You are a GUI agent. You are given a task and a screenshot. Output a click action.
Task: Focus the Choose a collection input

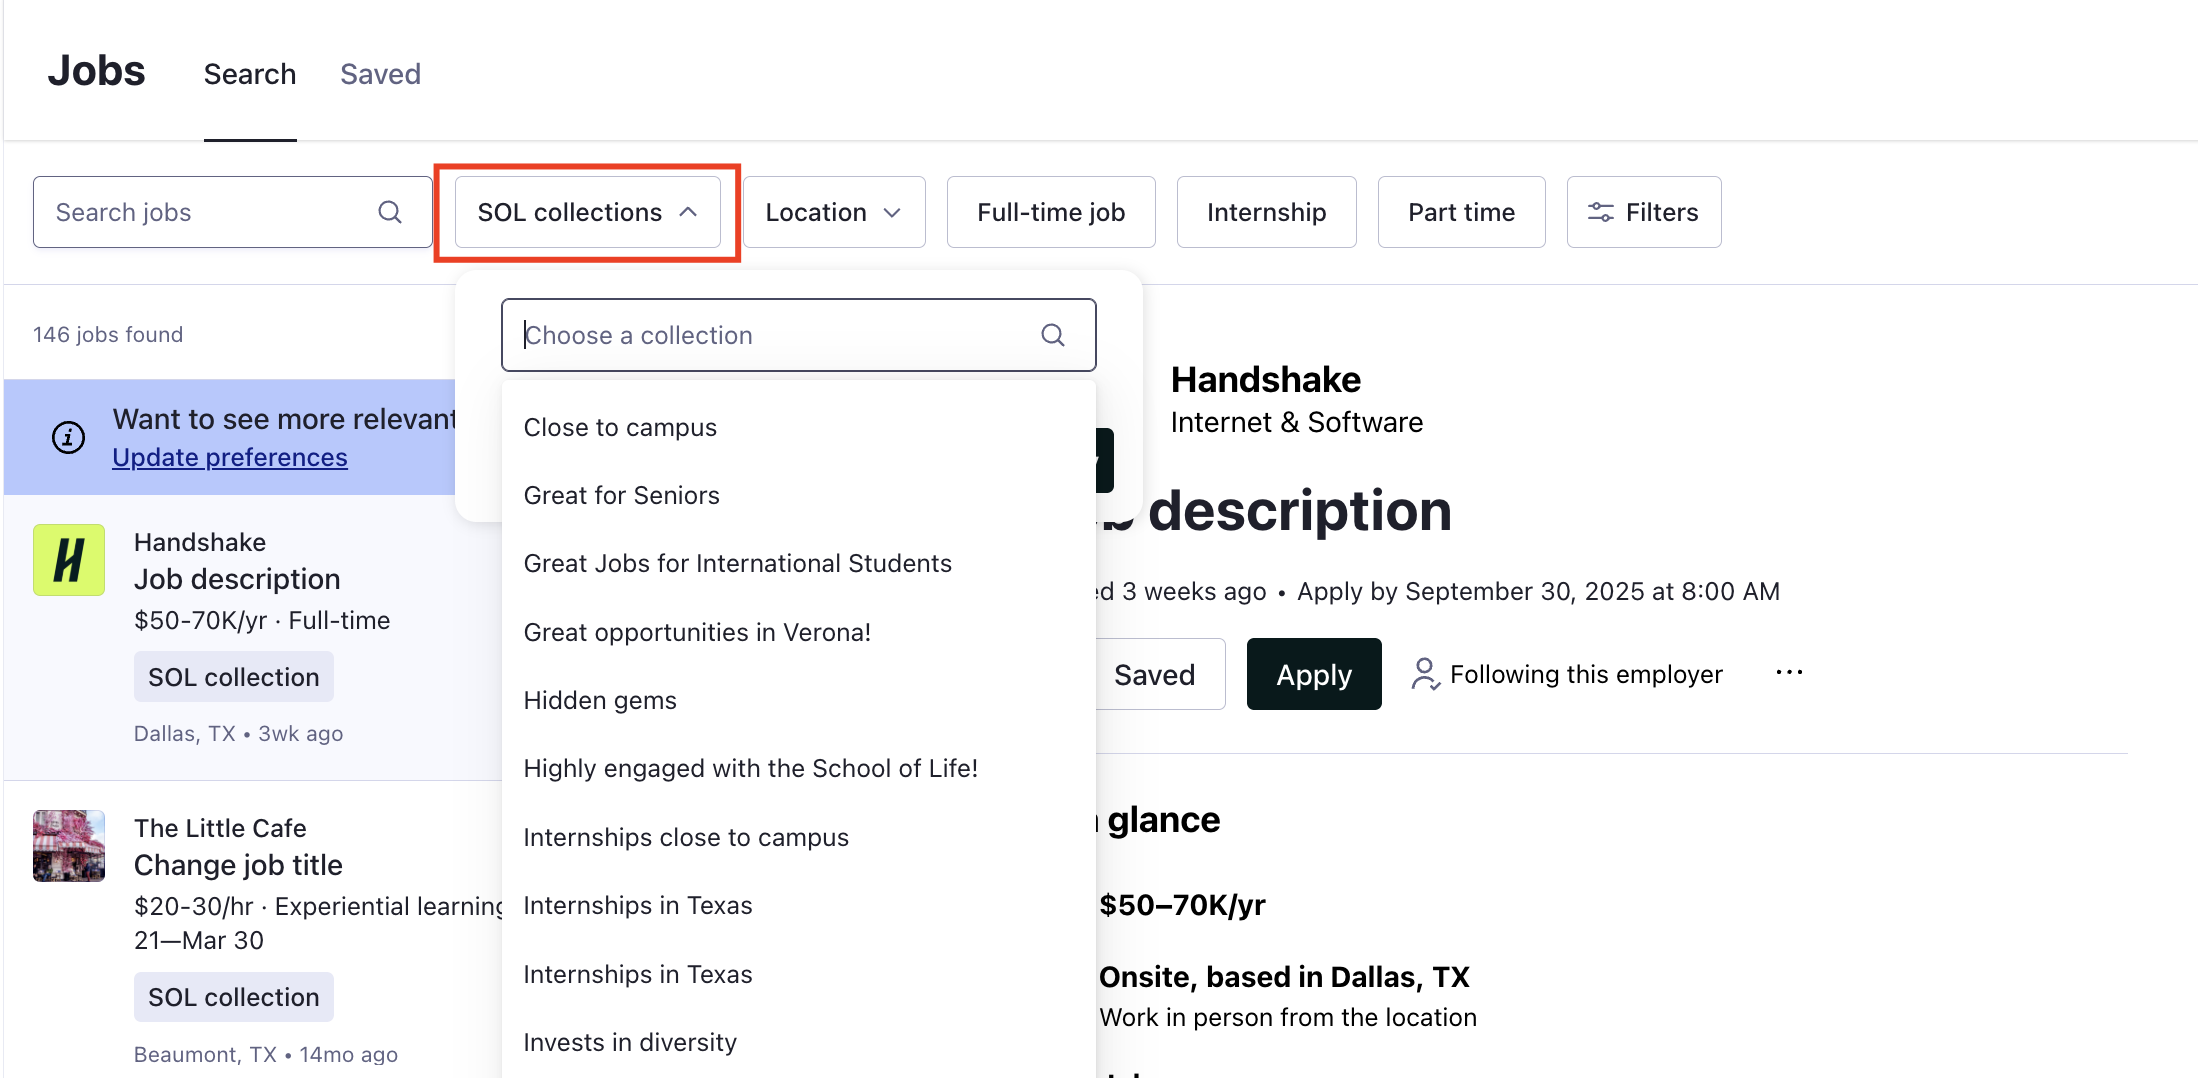tap(798, 335)
